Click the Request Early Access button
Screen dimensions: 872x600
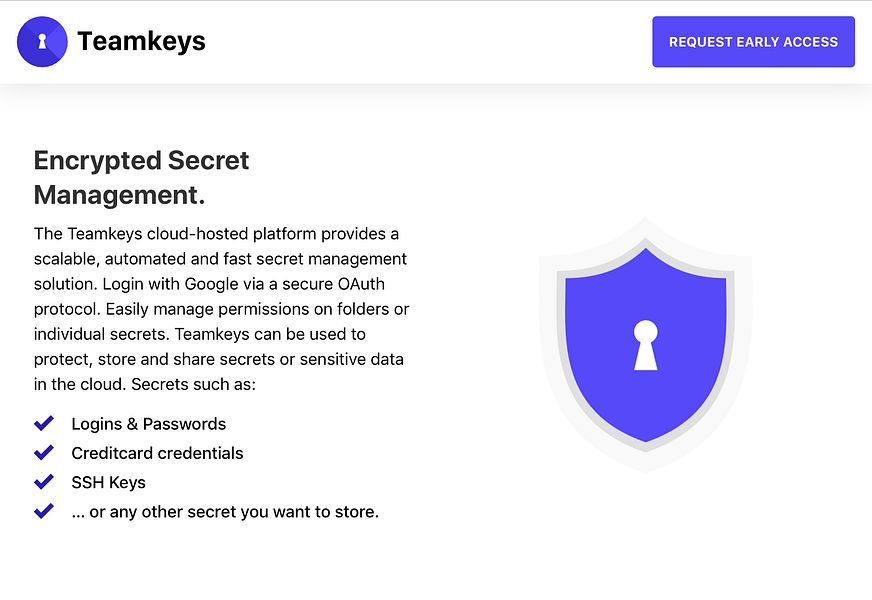click(x=753, y=42)
